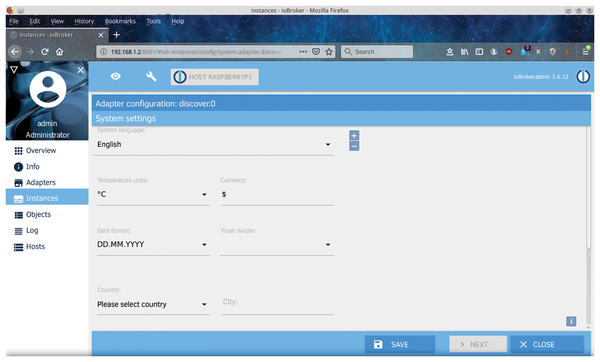600x362 pixels.
Task: Click the Firefox account icon
Action: pos(494,52)
